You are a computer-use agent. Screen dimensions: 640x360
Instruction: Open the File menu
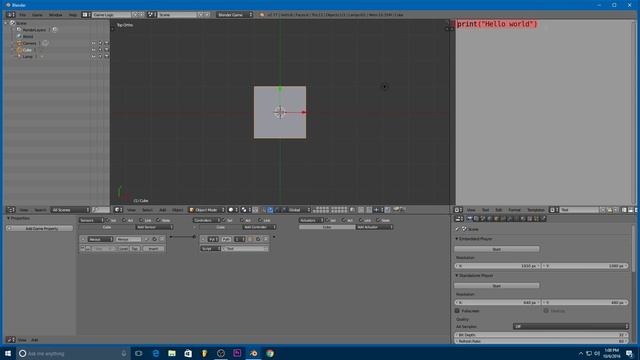point(22,15)
